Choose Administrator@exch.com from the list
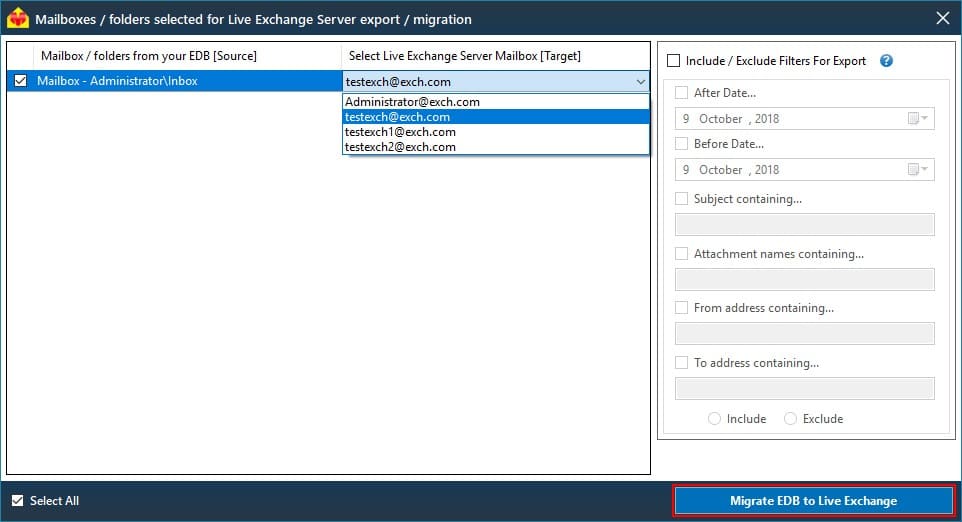Image resolution: width=962 pixels, height=522 pixels. [412, 102]
